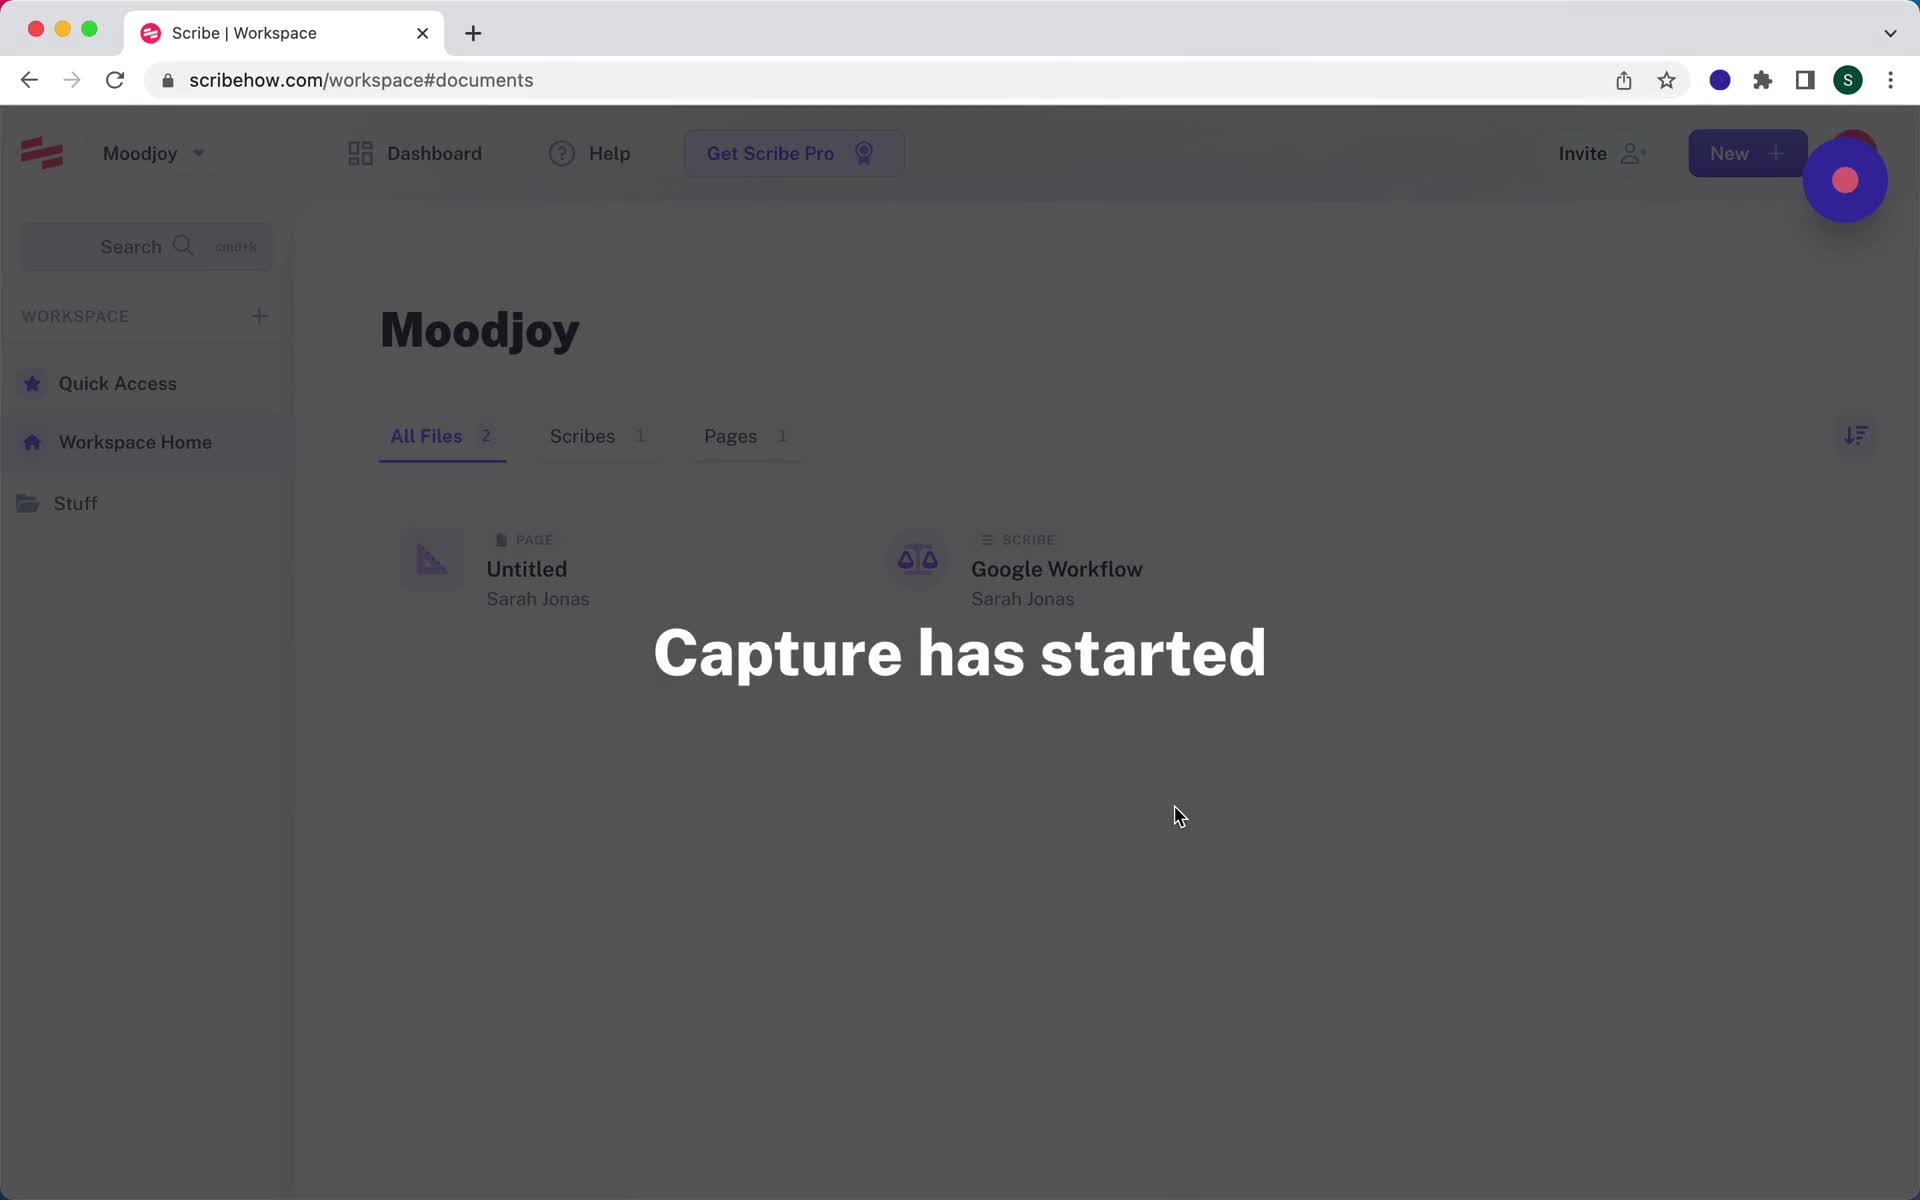The height and width of the screenshot is (1200, 1920).
Task: Click the Get Scribe Pro button
Action: pyautogui.click(x=791, y=153)
